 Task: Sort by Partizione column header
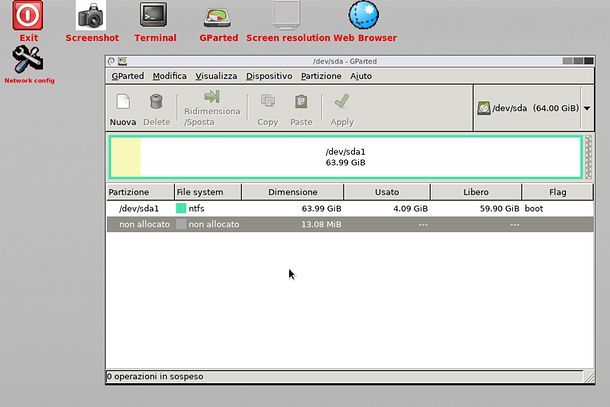[x=140, y=192]
